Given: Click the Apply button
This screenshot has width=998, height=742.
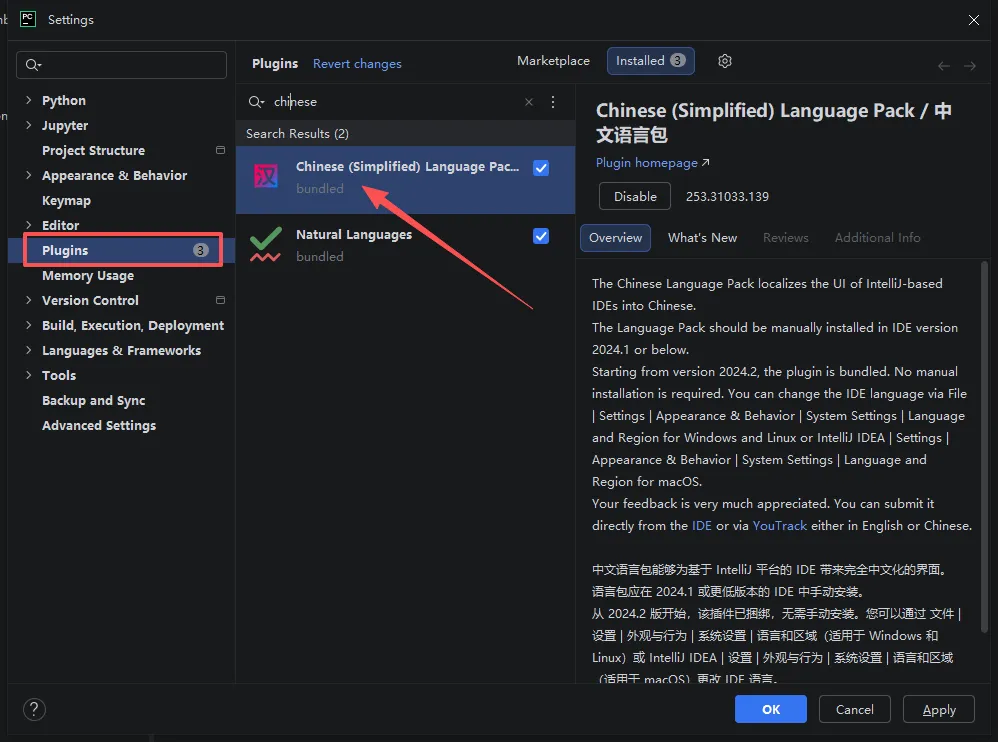Looking at the screenshot, I should coord(939,709).
